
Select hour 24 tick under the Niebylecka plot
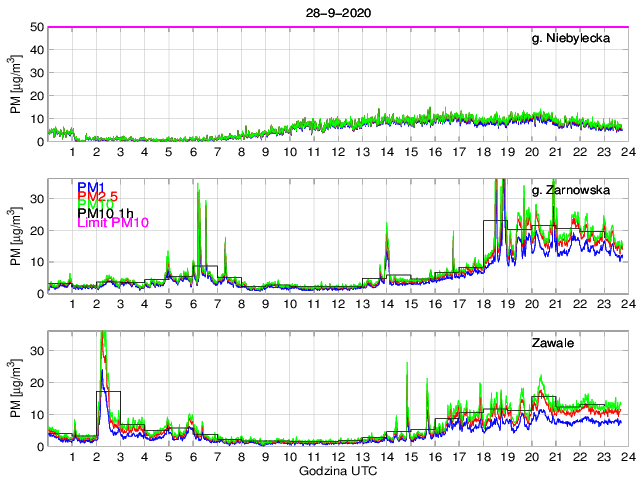627,154
